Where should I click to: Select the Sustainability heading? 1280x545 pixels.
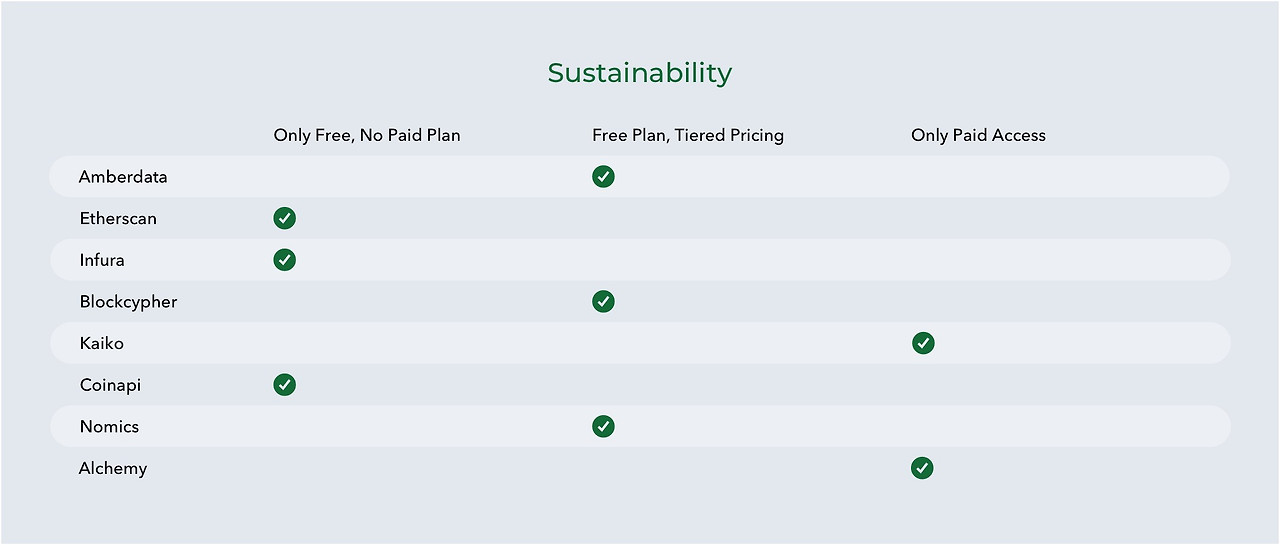(x=640, y=73)
